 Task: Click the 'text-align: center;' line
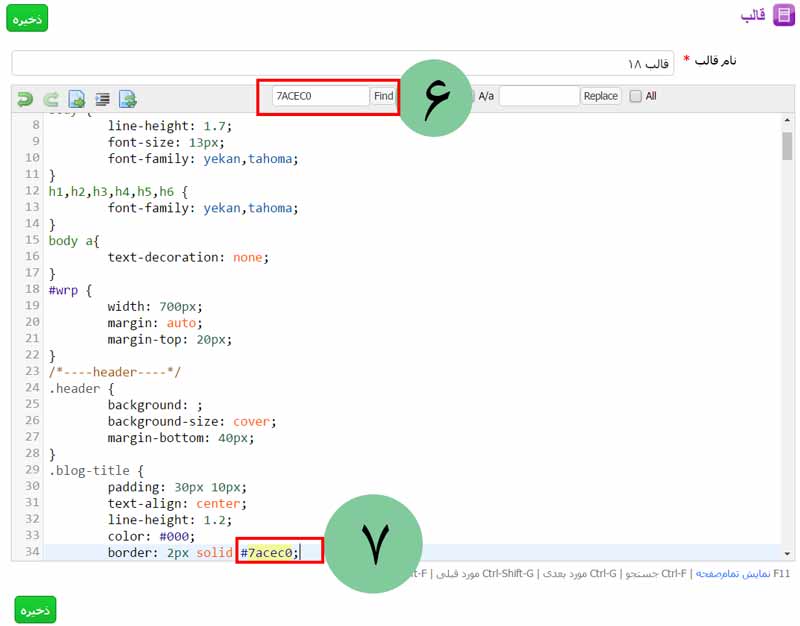pyautogui.click(x=177, y=504)
